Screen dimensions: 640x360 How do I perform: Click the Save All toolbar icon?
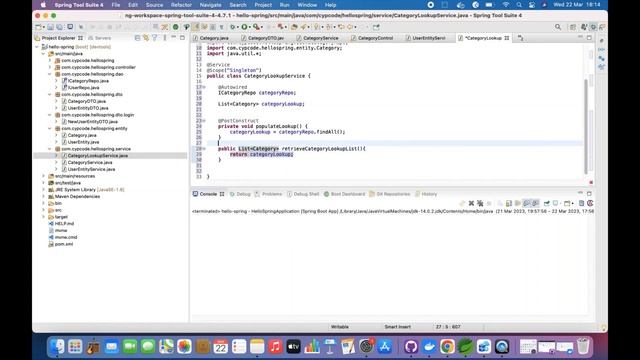pos(60,27)
